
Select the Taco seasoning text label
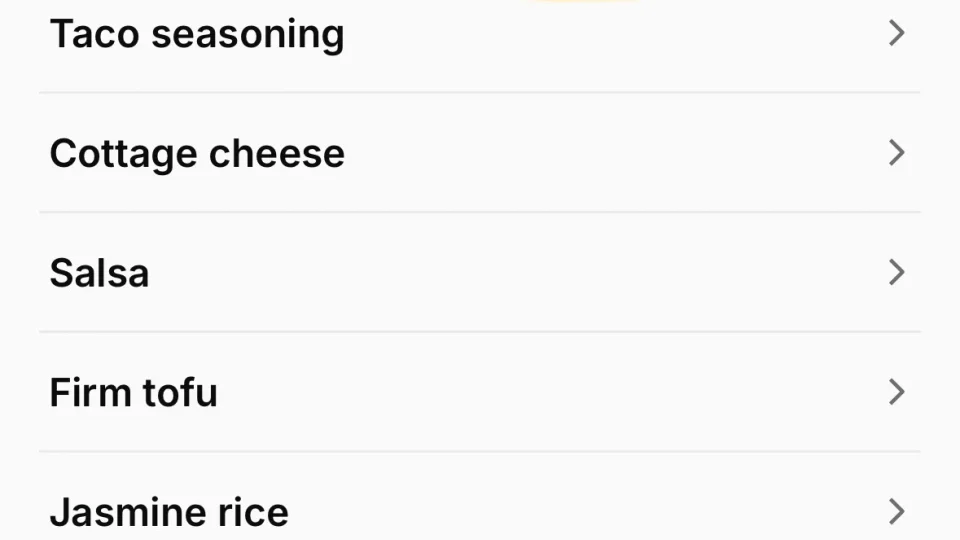pyautogui.click(x=197, y=34)
